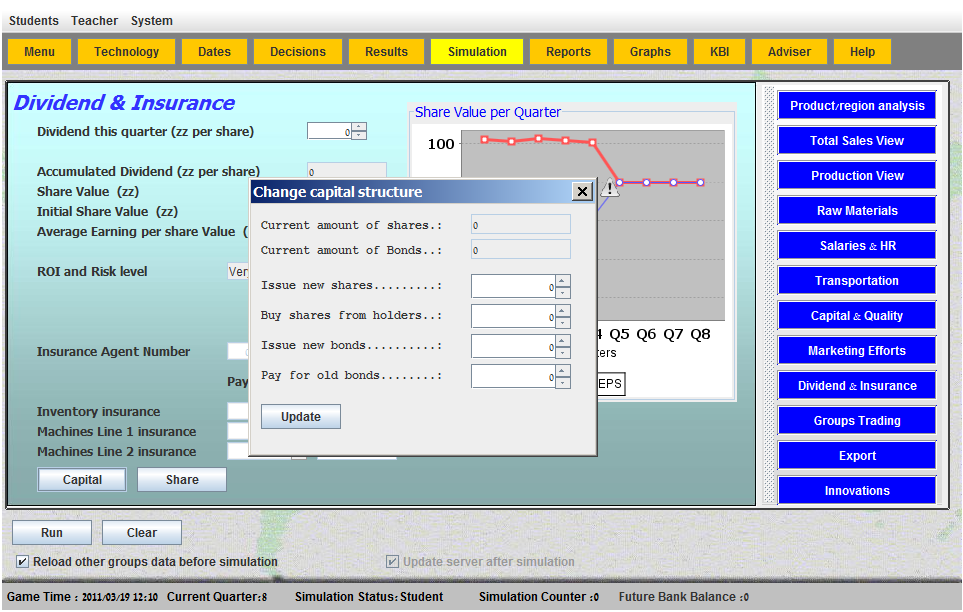The image size is (963, 612).
Task: Increase the Issue new bonds value
Action: tap(563, 341)
